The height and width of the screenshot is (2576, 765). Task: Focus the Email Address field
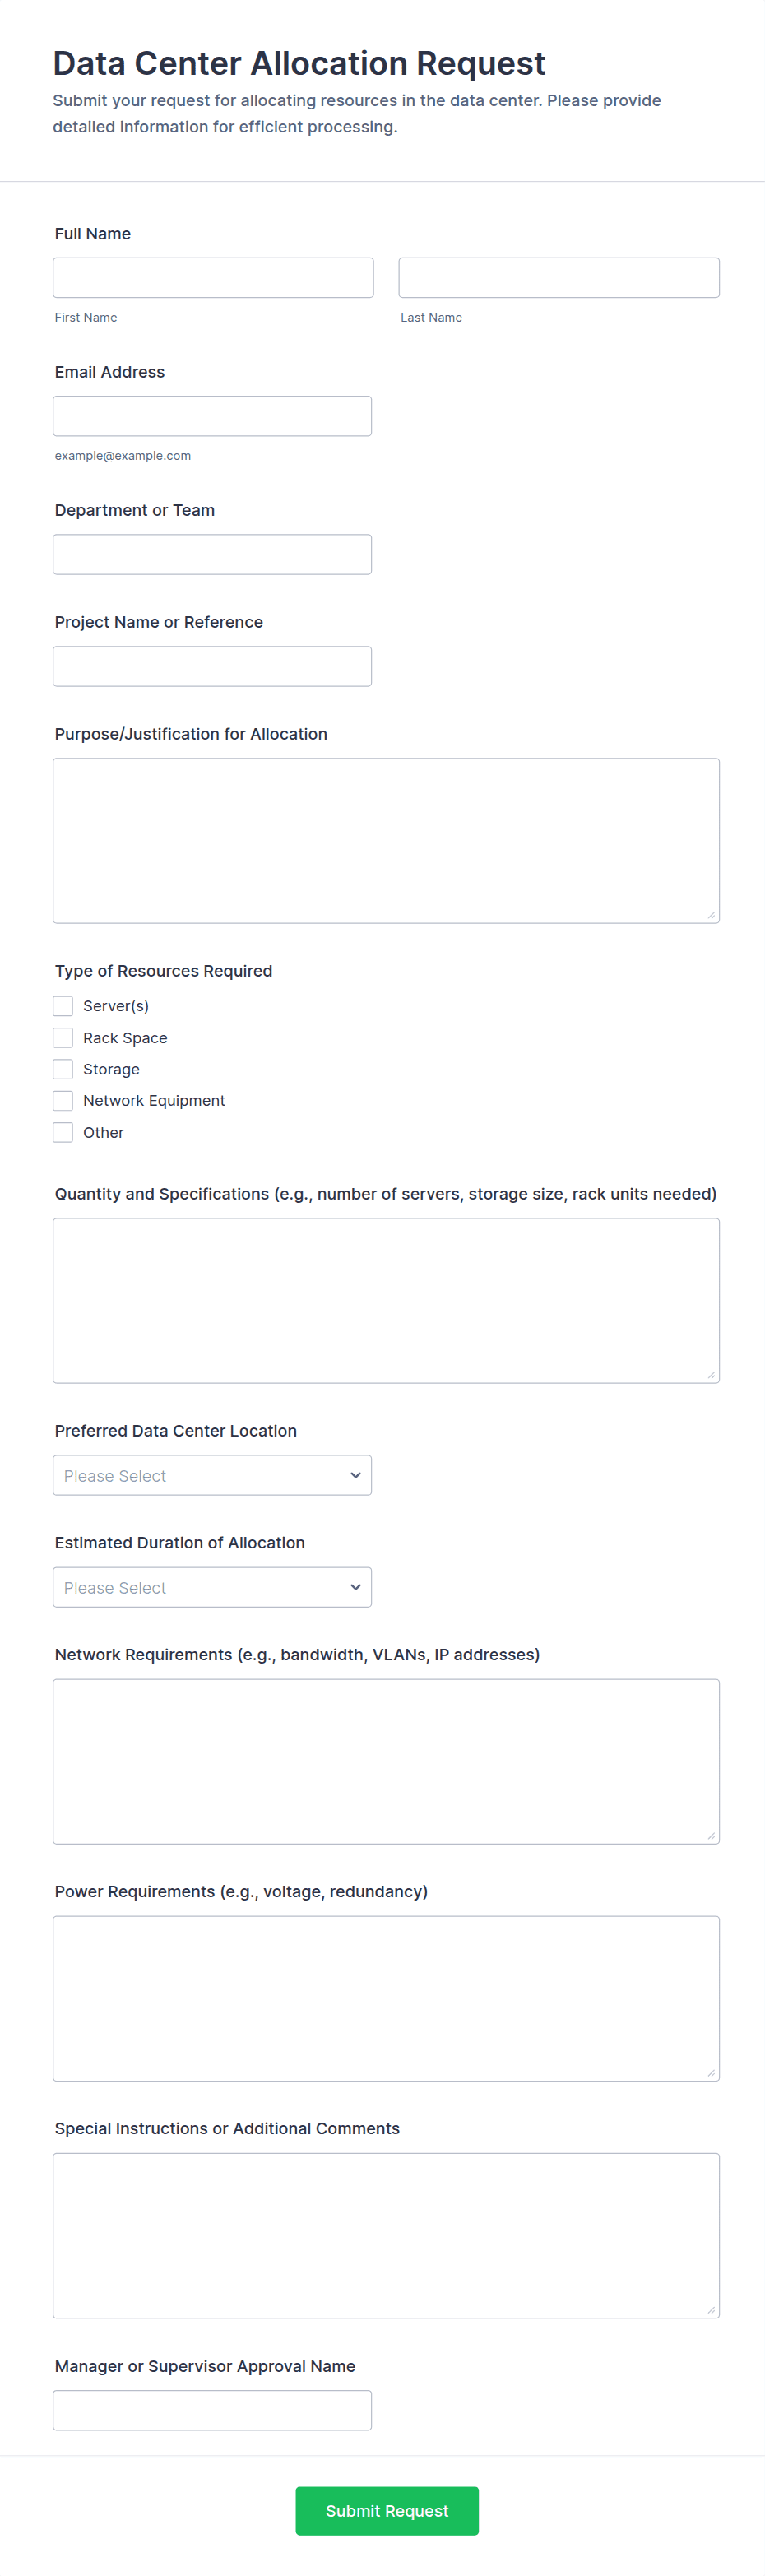tap(212, 416)
